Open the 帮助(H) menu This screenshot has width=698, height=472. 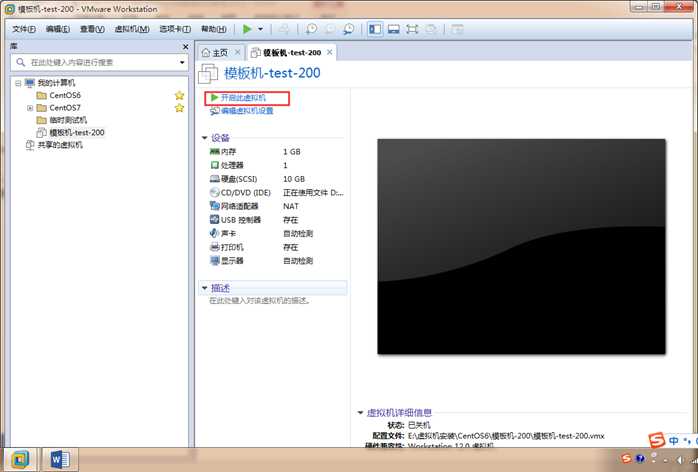(214, 29)
